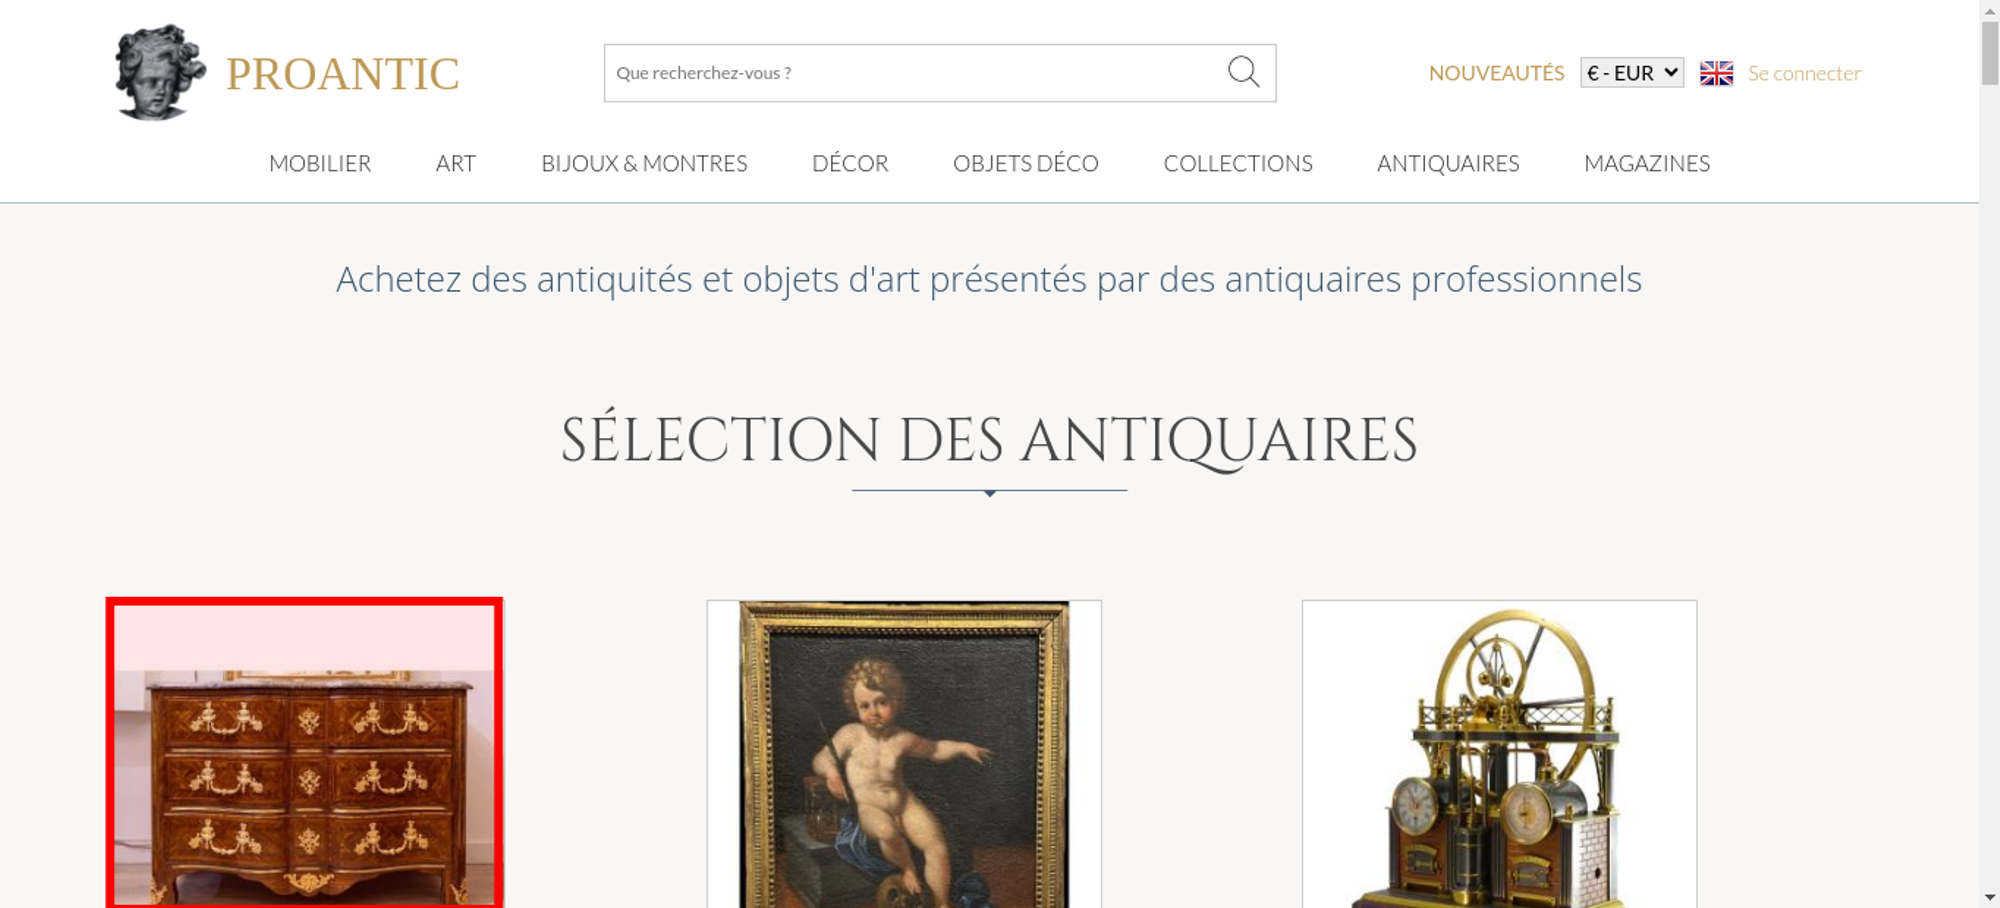Screen dimensions: 2000x908
Task: Open the gilded industrial clock thumbnail
Action: 1499,754
